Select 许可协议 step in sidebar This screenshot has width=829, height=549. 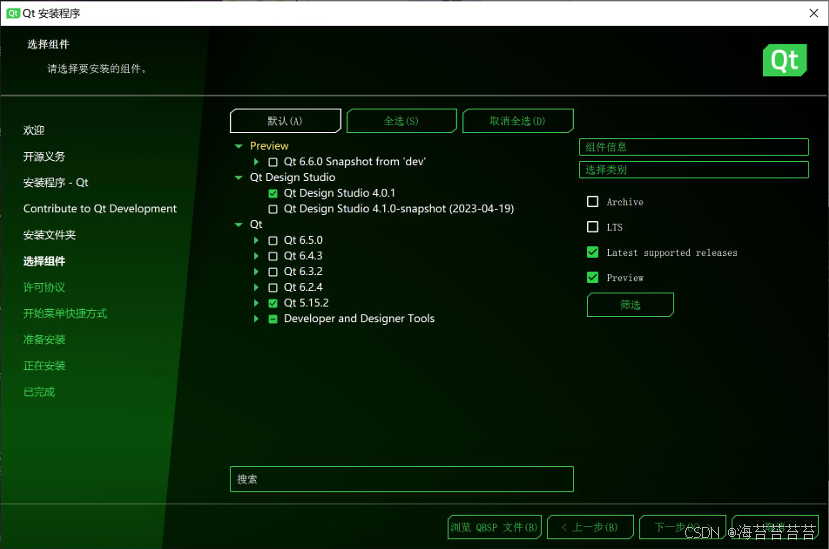(x=44, y=288)
